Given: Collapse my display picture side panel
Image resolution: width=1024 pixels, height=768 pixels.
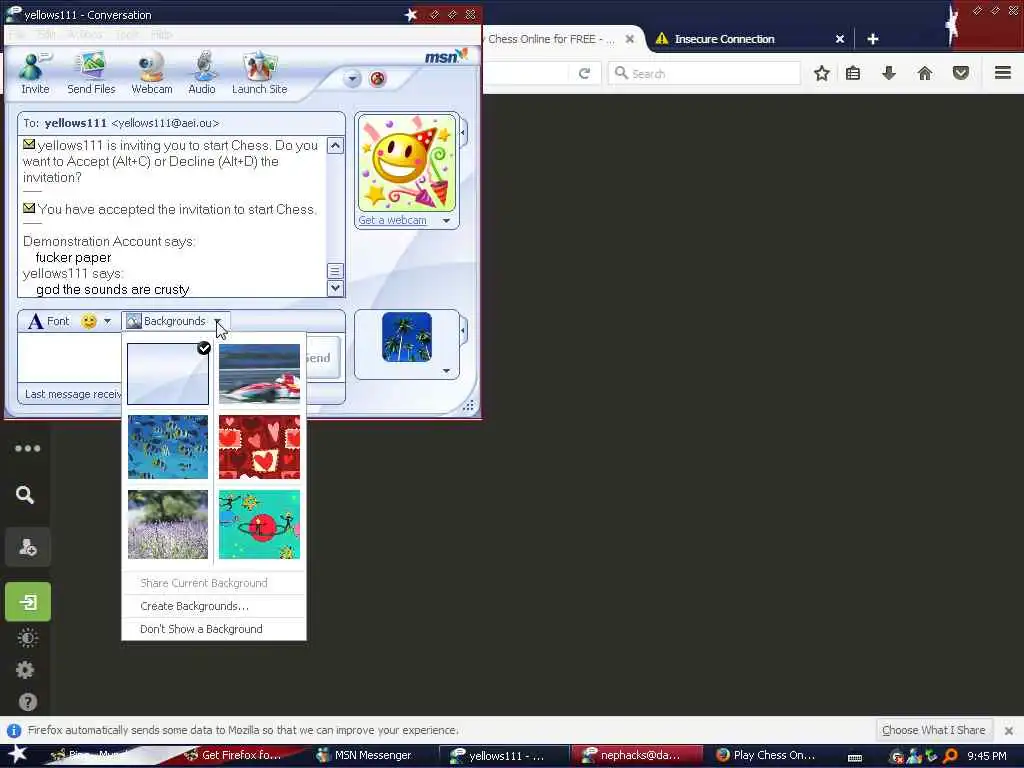Looking at the screenshot, I should click(463, 330).
